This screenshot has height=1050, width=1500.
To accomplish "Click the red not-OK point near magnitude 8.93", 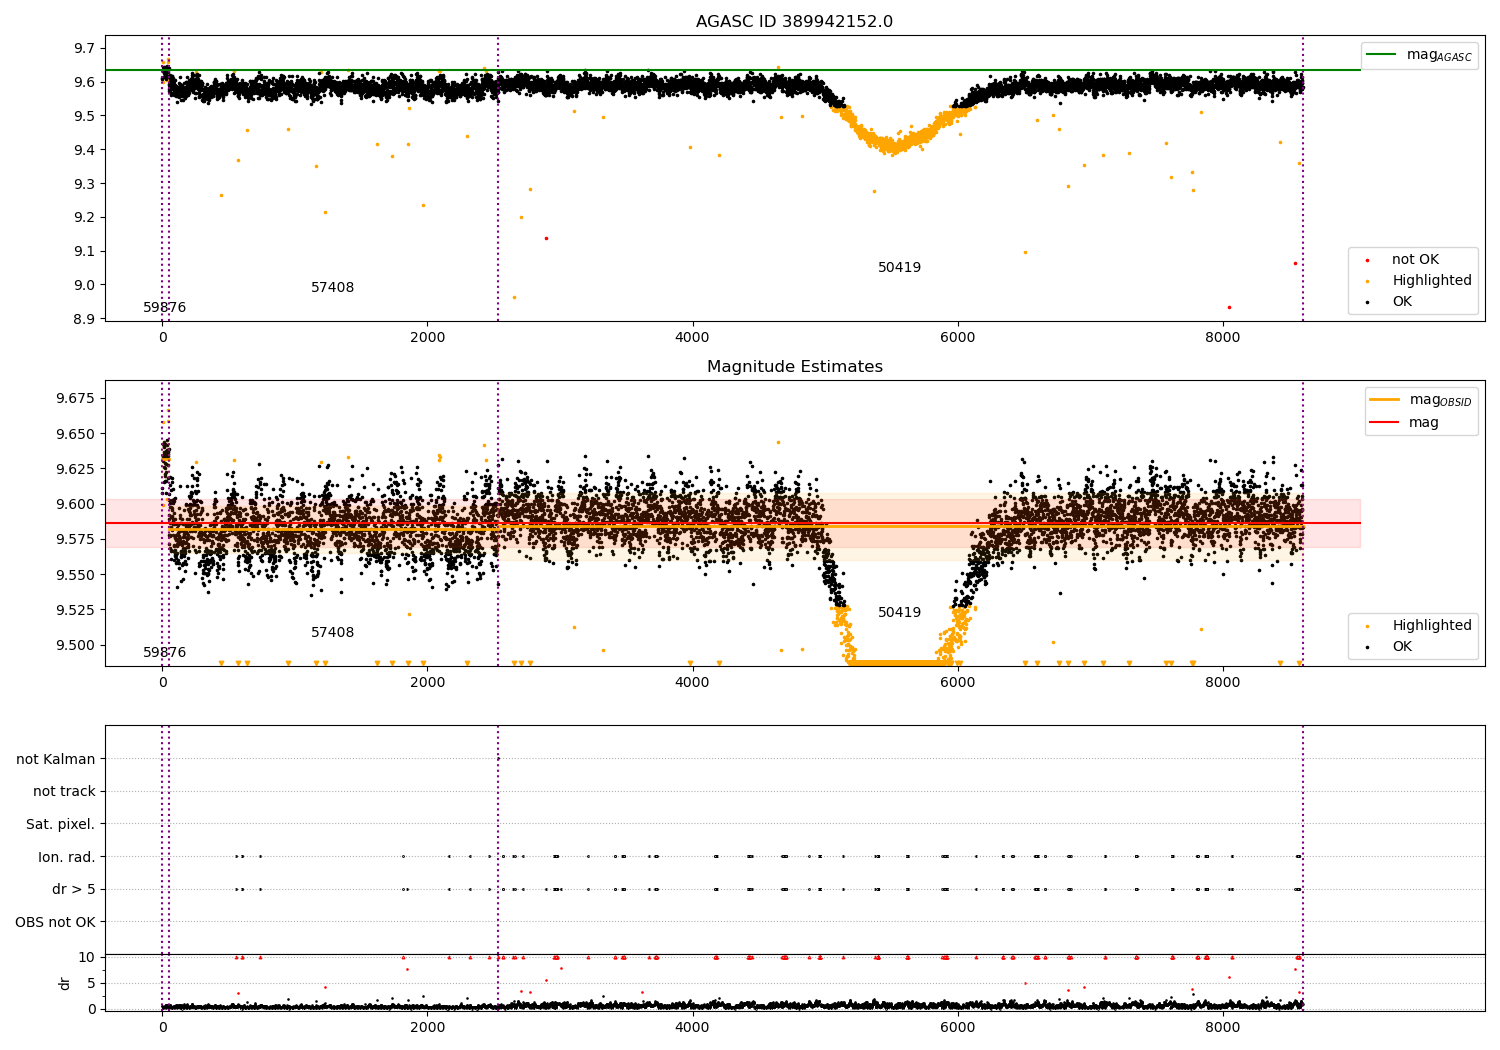I will coord(1229,307).
